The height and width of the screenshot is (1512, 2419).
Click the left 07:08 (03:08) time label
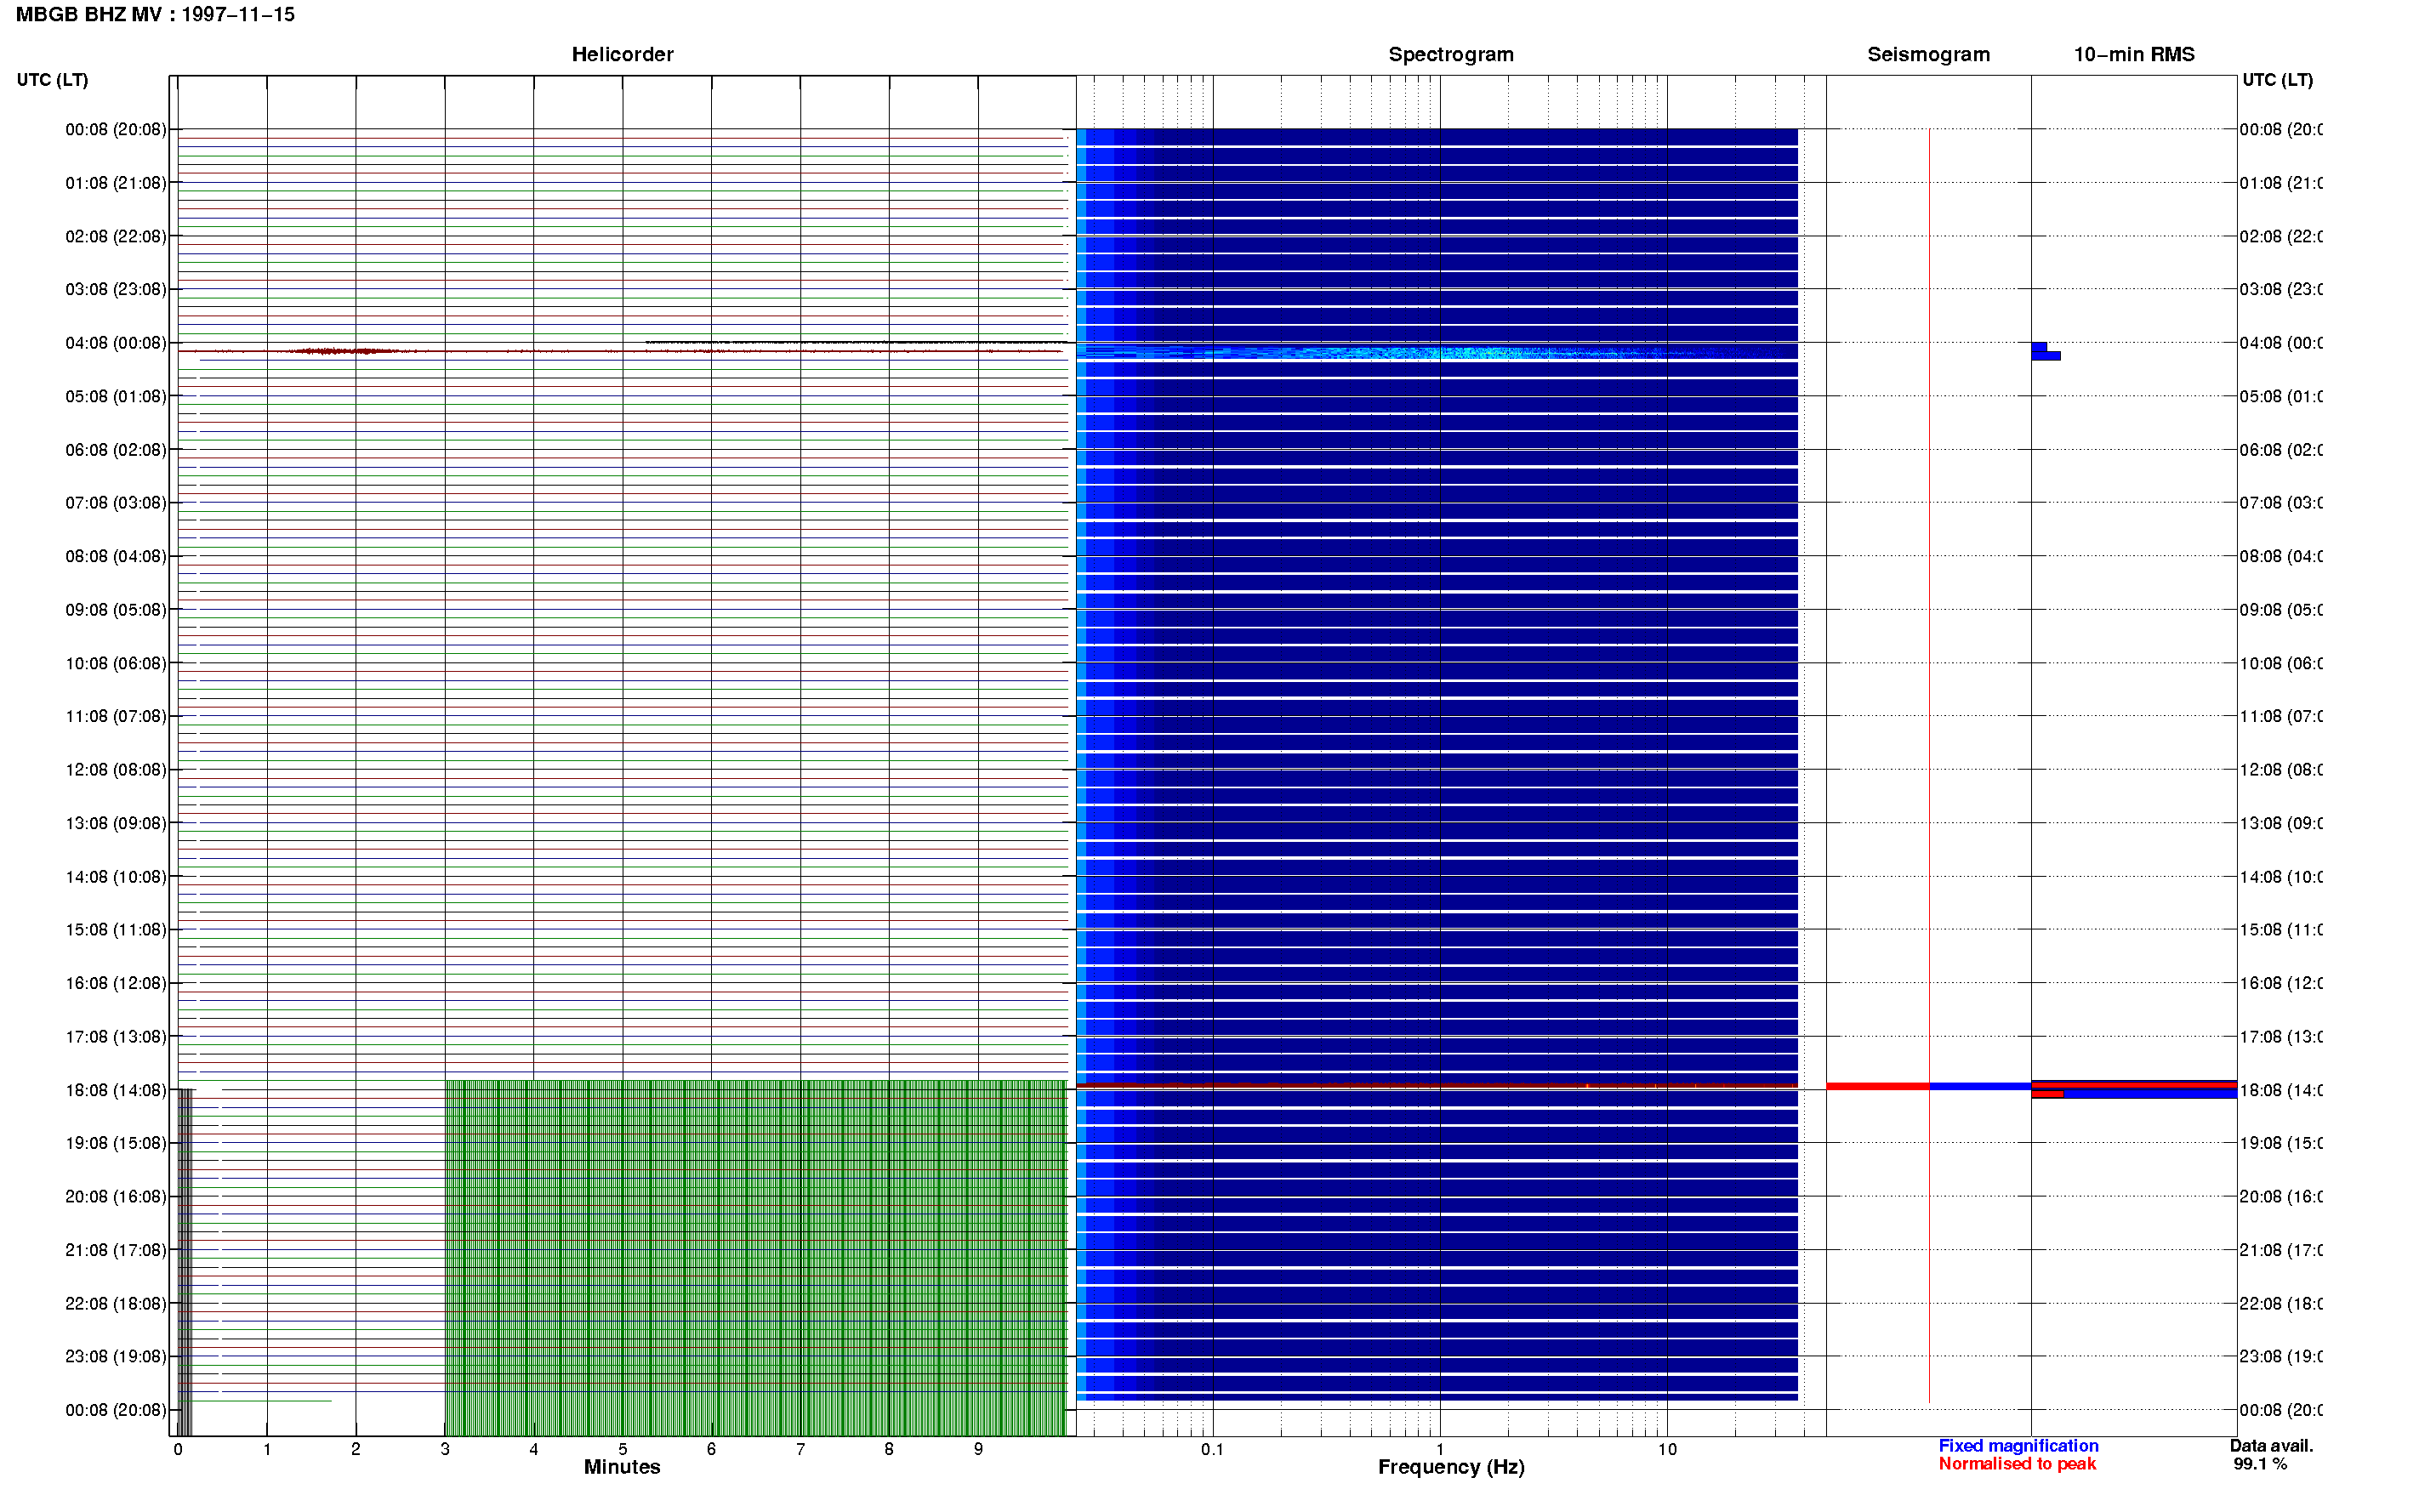click(116, 503)
